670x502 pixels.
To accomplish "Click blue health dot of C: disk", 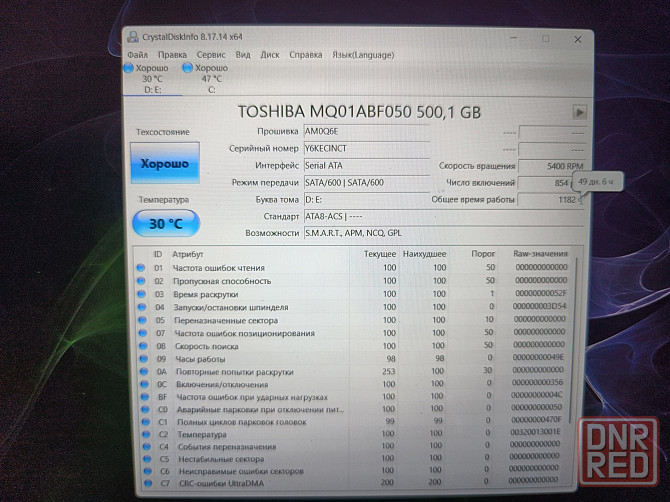I will pyautogui.click(x=188, y=68).
